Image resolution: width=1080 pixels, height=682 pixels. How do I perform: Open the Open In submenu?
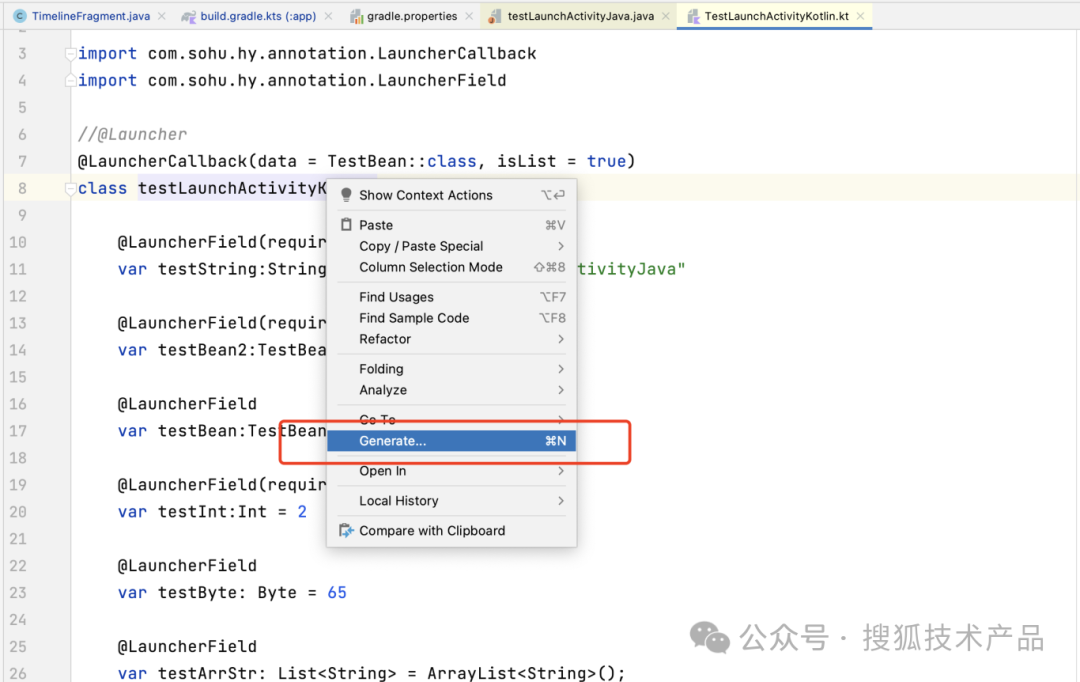pos(452,471)
